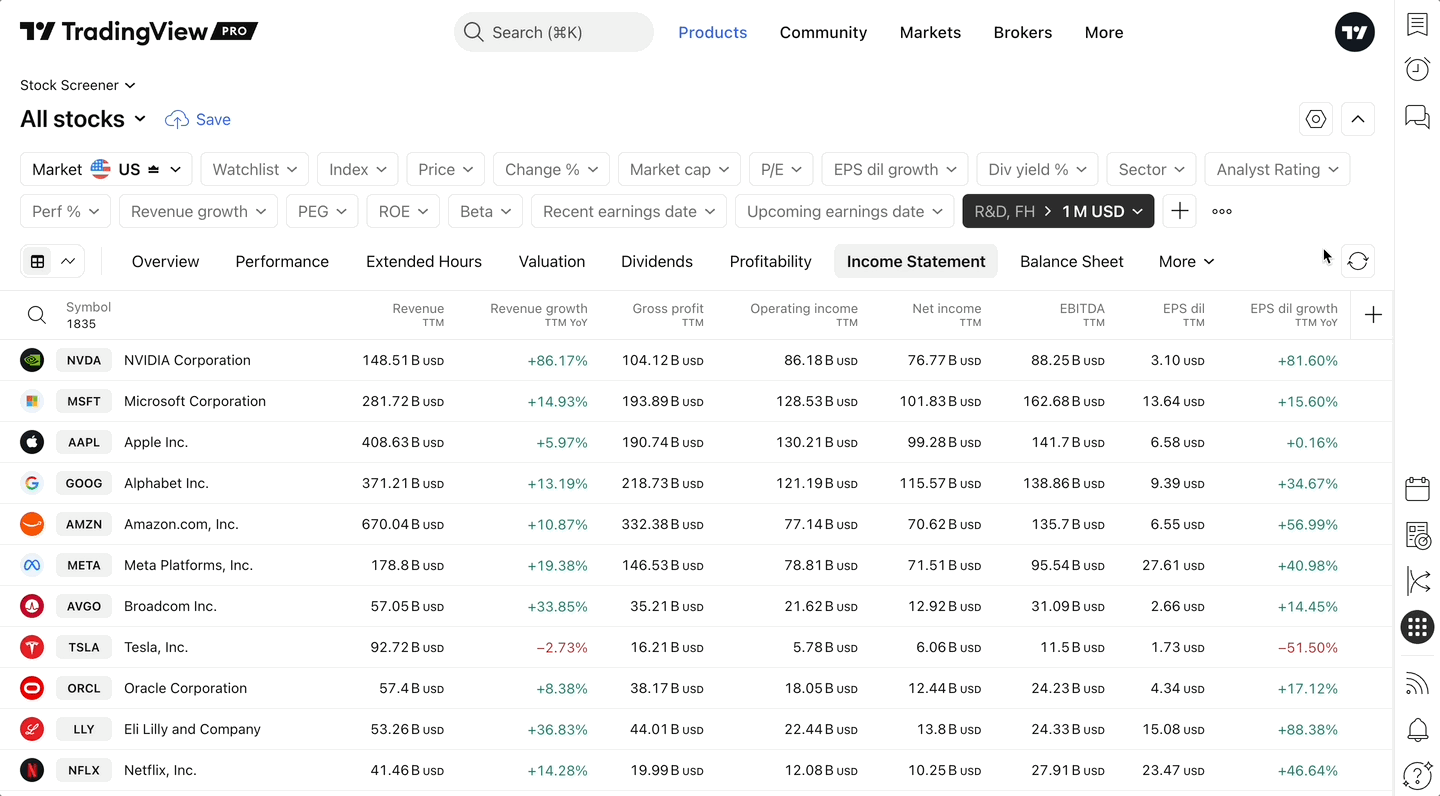
Task: Open the More column sets dropdown
Action: point(1186,261)
